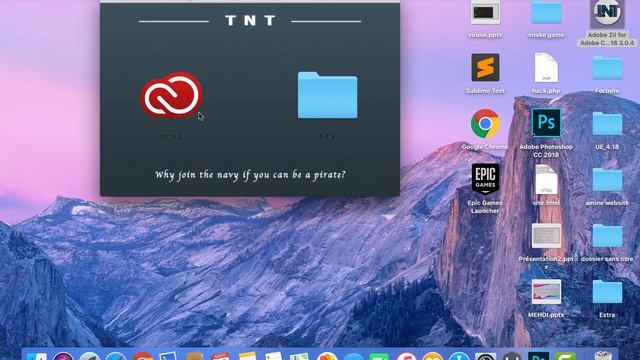Open Adobe Photoshop CC 2018 desktop icon

click(546, 122)
